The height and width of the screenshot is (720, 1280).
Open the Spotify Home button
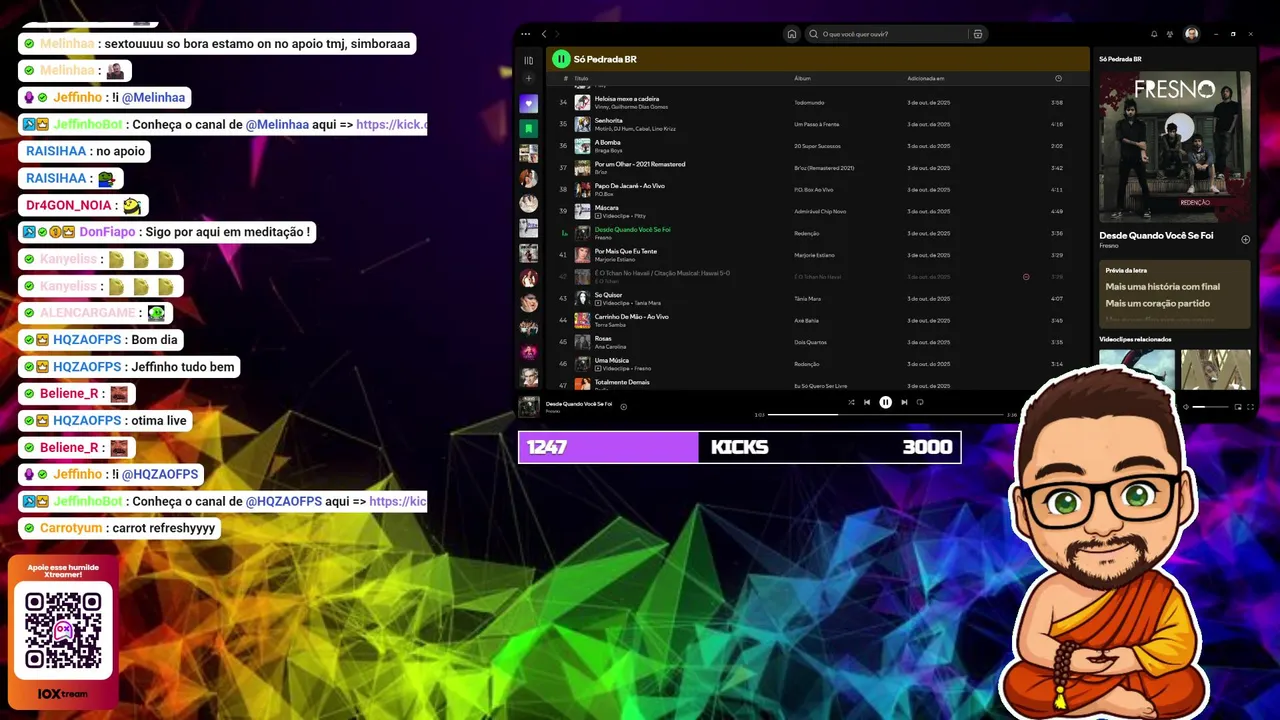[792, 34]
